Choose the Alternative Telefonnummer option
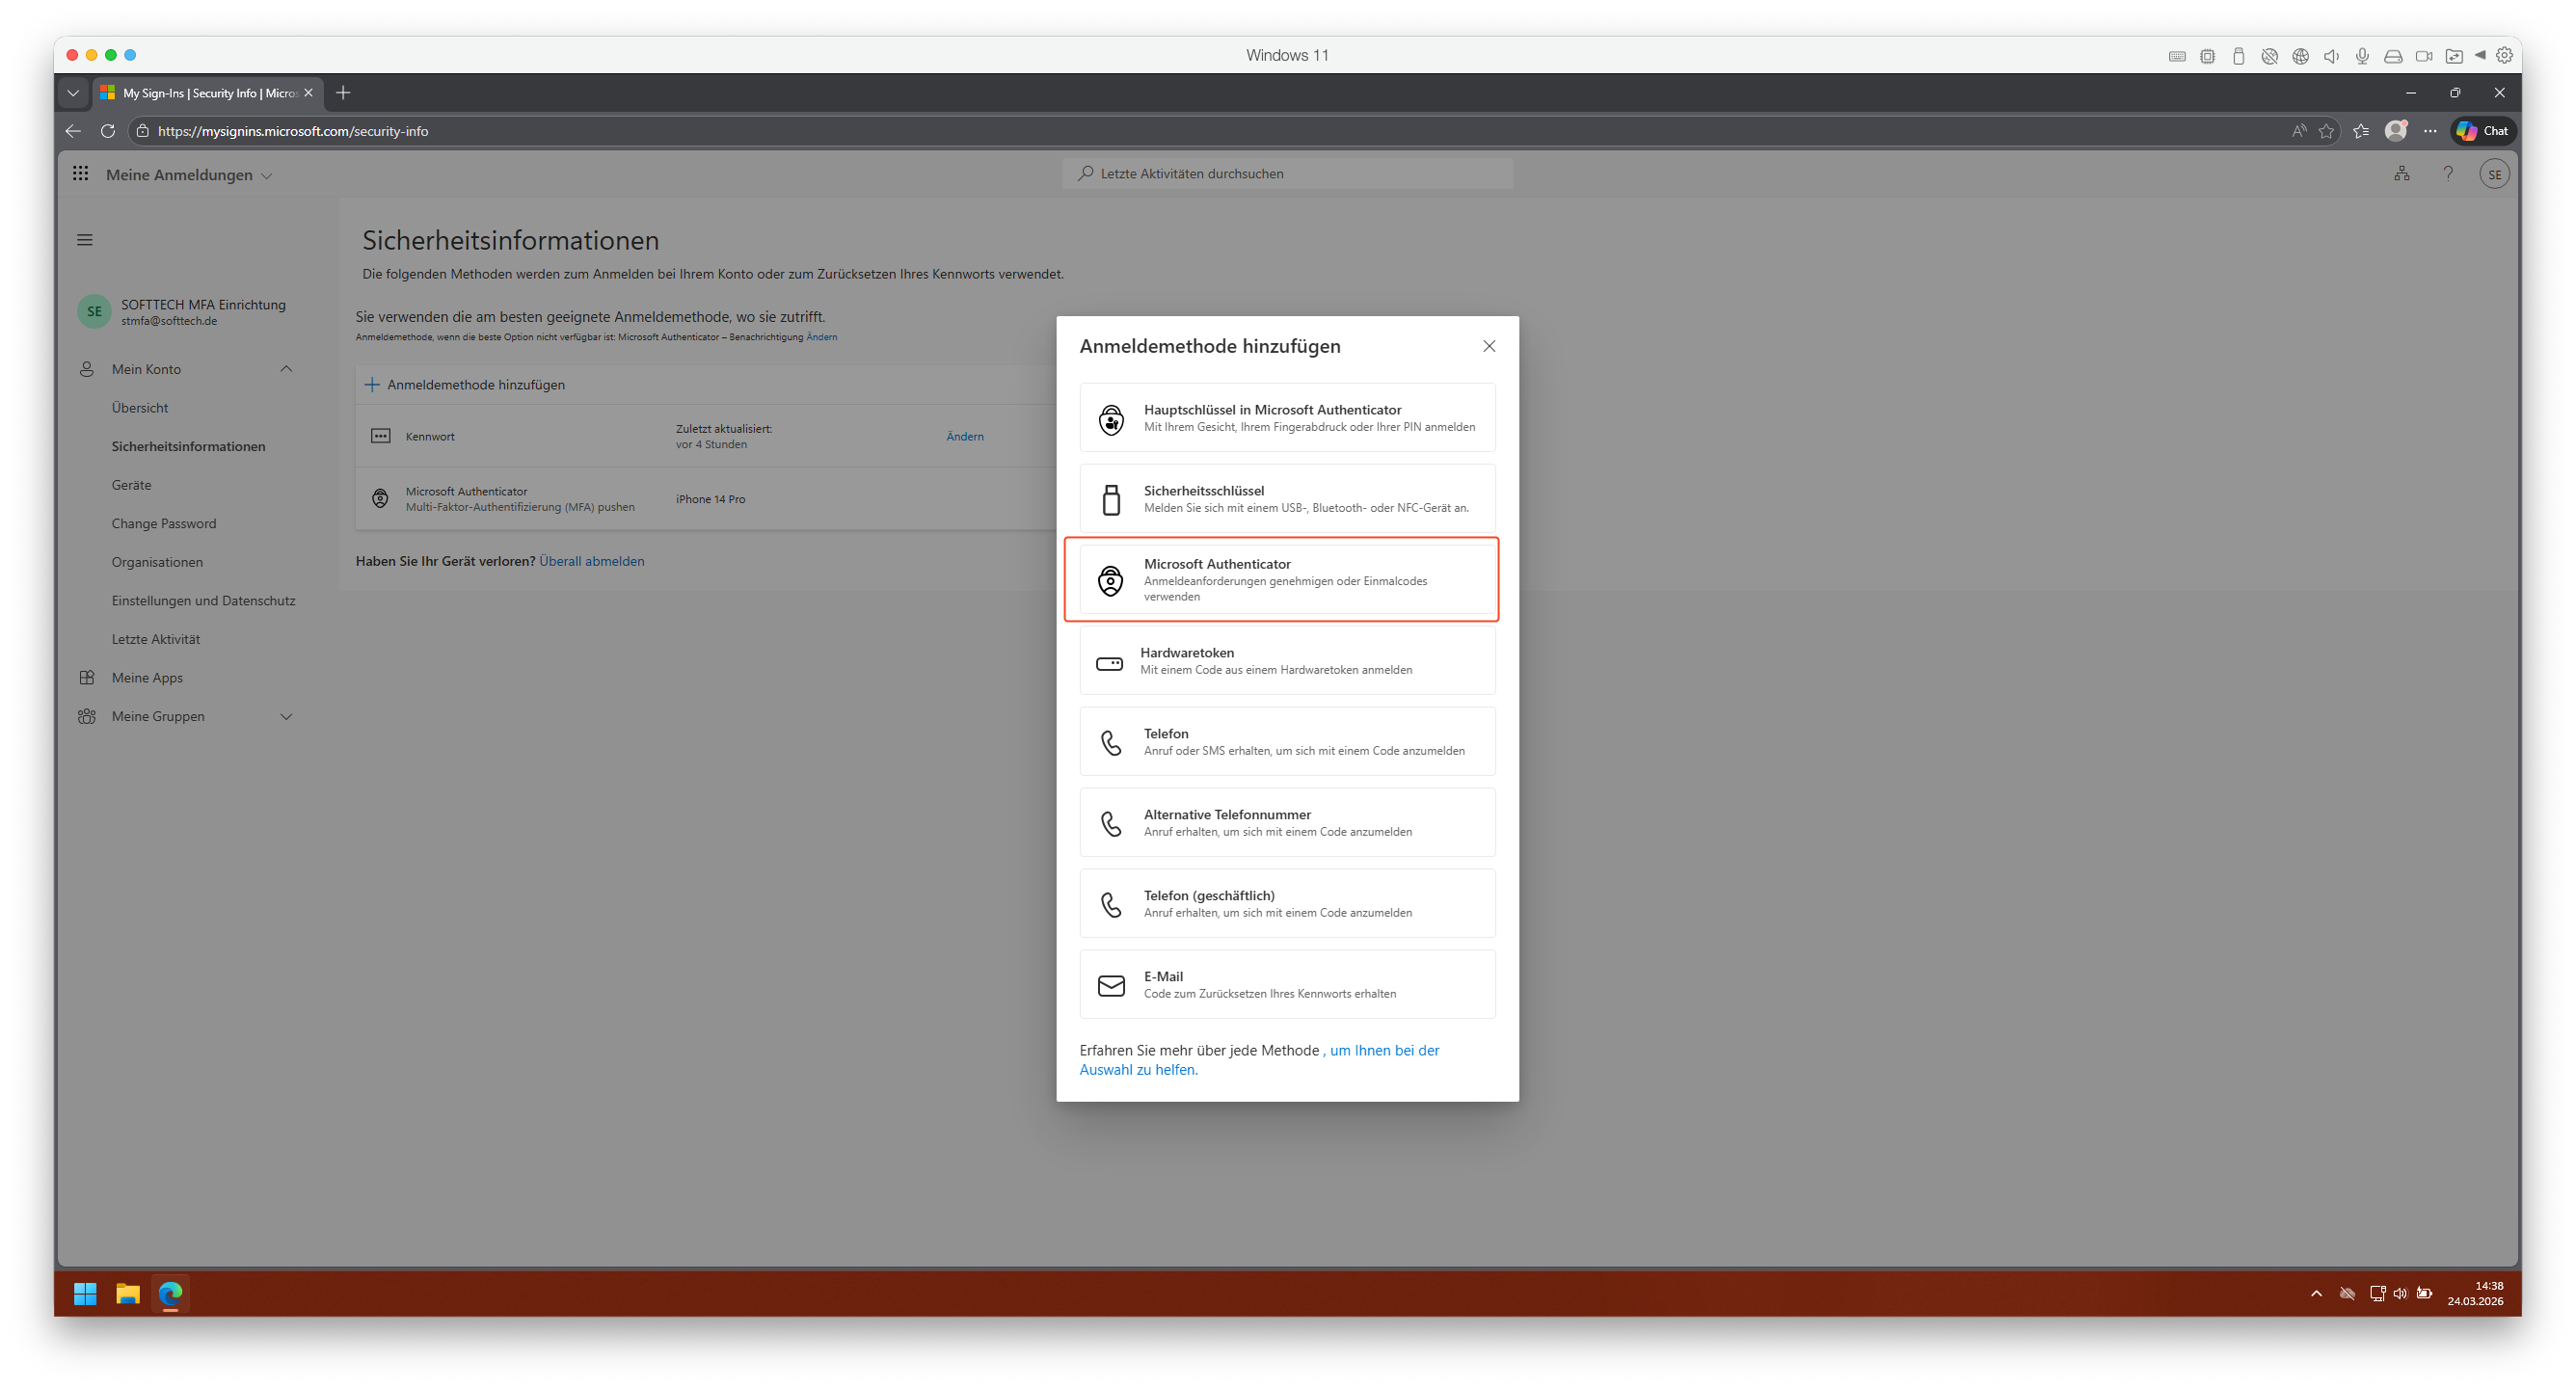This screenshot has width=2576, height=1388. 1287,823
